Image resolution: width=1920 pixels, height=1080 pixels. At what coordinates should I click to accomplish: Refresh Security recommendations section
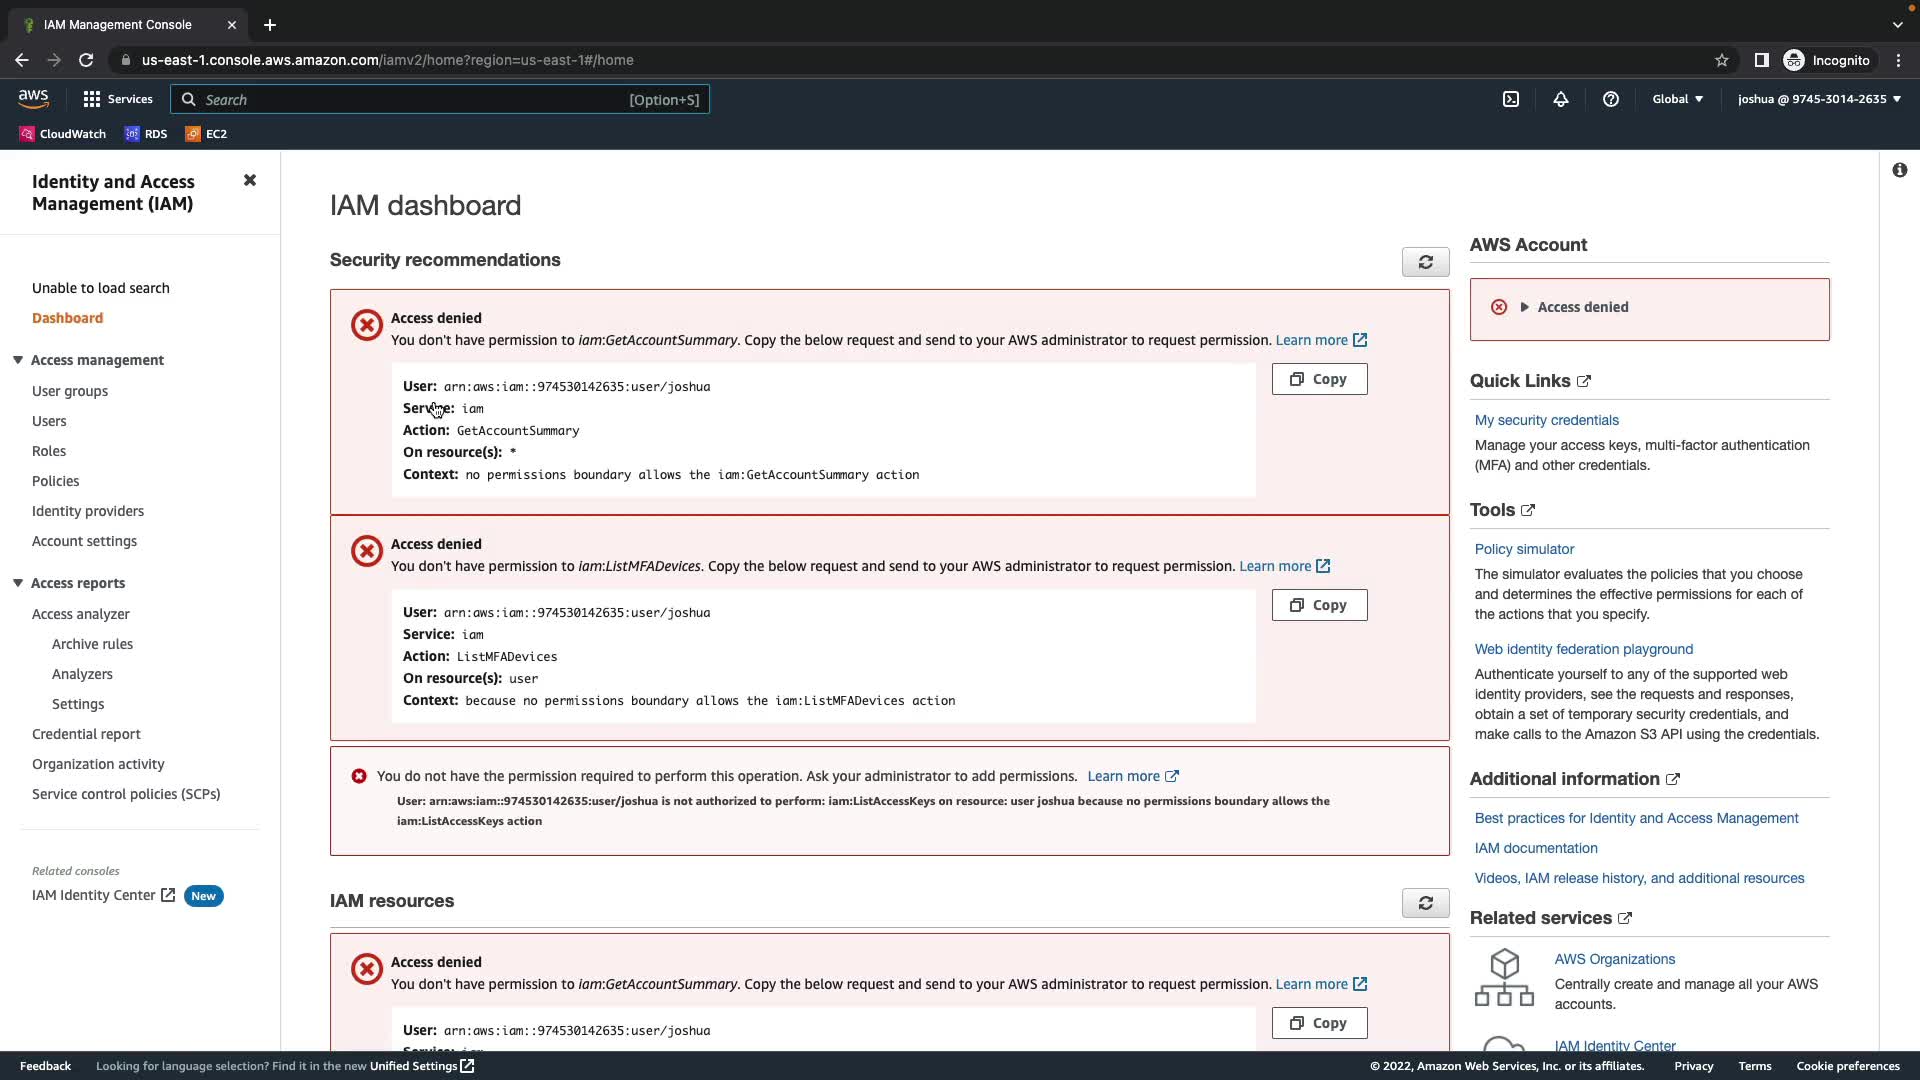click(x=1425, y=262)
